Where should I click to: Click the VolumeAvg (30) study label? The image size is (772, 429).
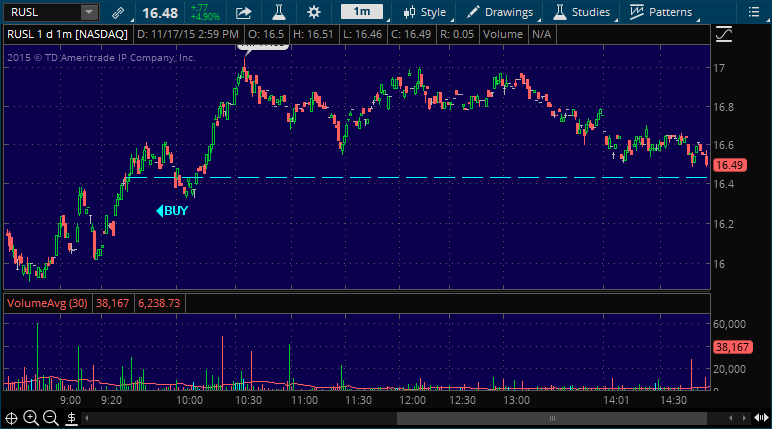47,303
